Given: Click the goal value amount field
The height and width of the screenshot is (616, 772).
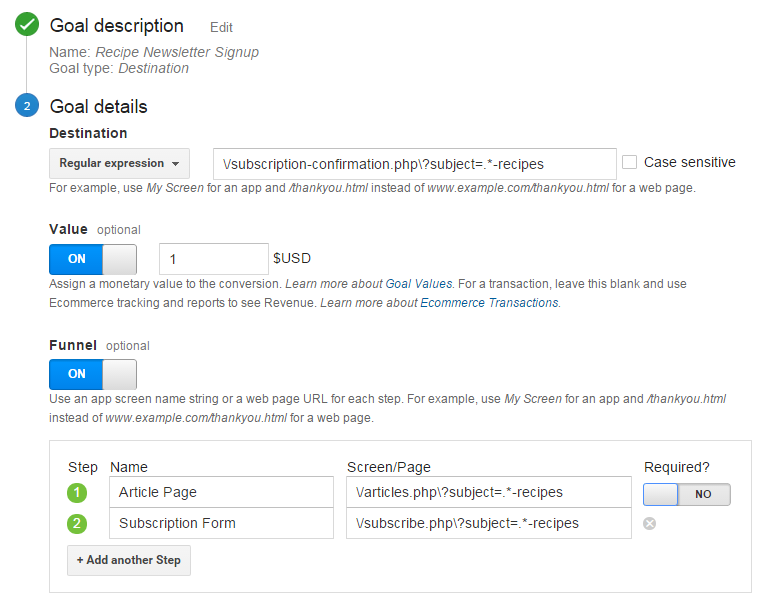Looking at the screenshot, I should (214, 259).
